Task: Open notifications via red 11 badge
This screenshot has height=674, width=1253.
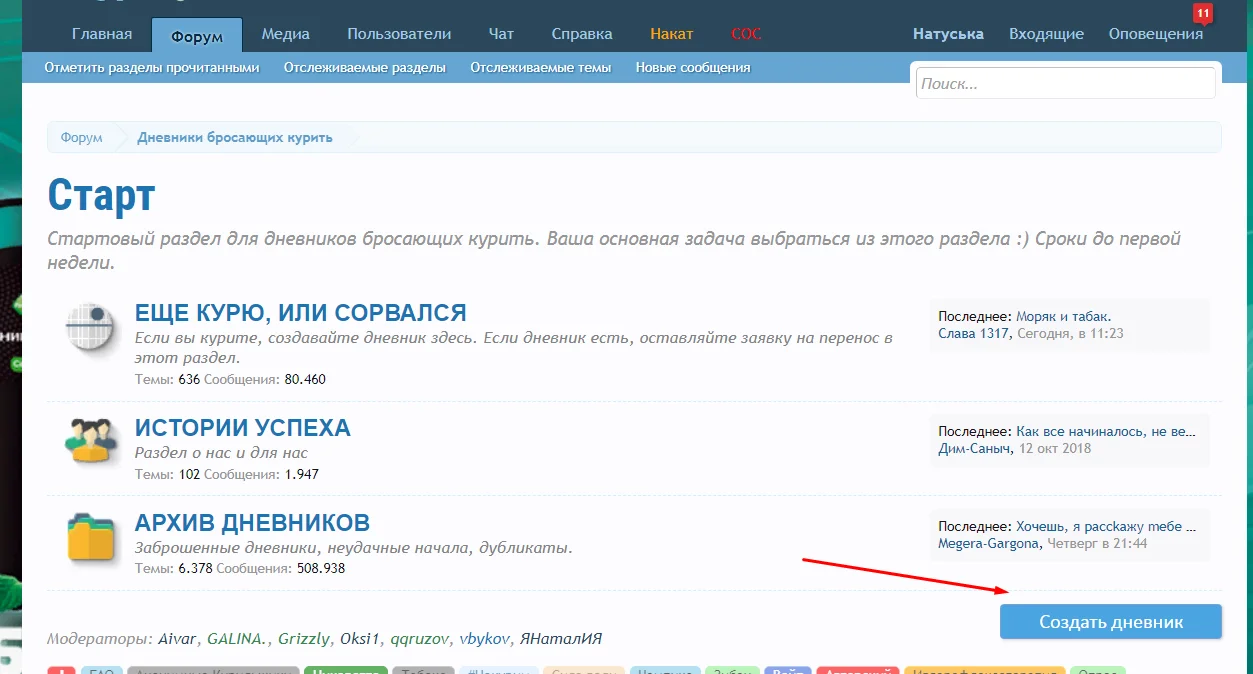Action: coord(1202,14)
